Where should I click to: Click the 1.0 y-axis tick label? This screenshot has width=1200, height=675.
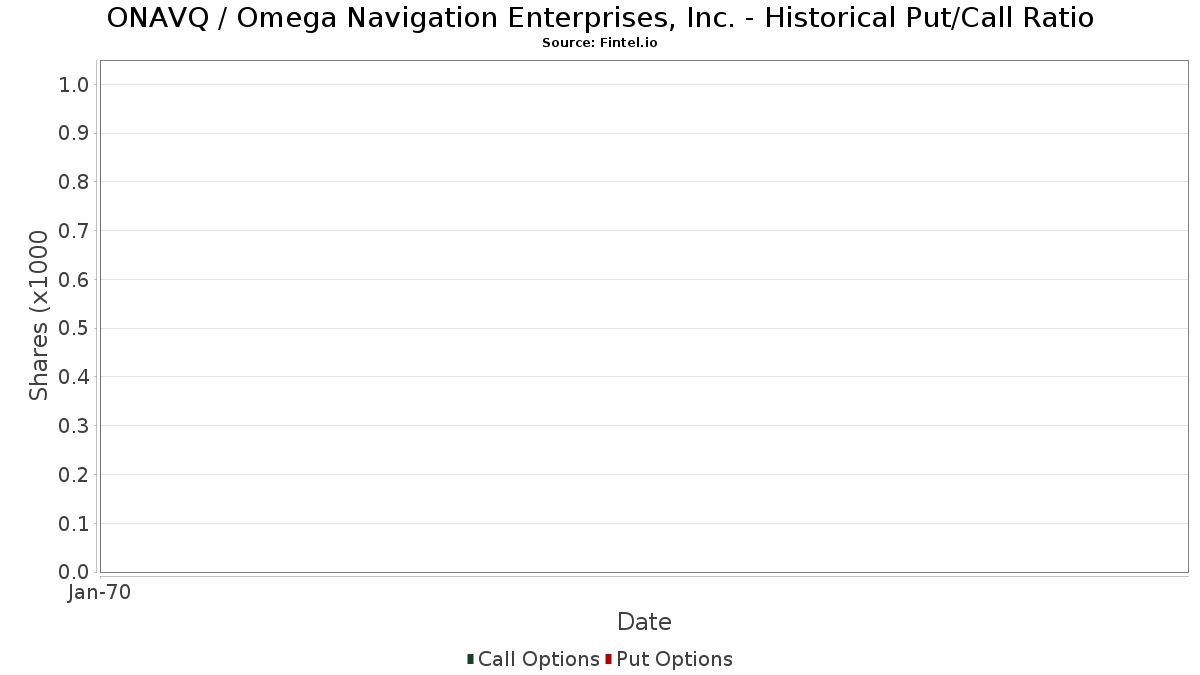pos(75,85)
